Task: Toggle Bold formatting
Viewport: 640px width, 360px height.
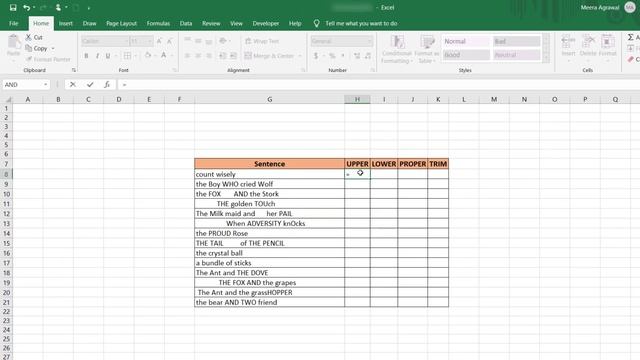Action: pyautogui.click(x=86, y=56)
